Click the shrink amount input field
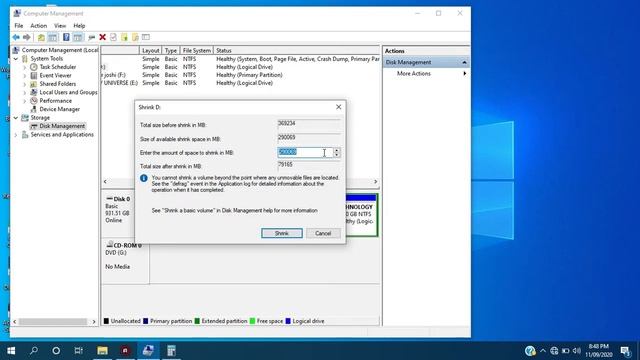 tap(305, 152)
